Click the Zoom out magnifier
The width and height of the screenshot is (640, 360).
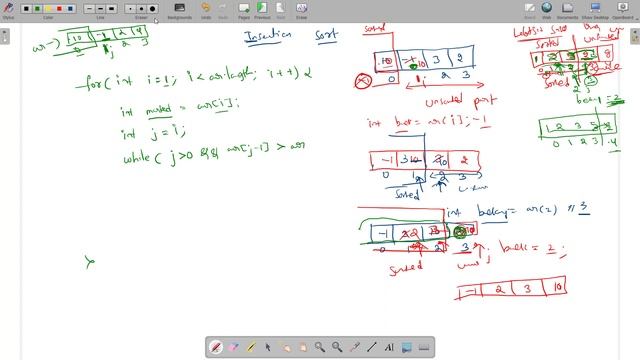337,347
